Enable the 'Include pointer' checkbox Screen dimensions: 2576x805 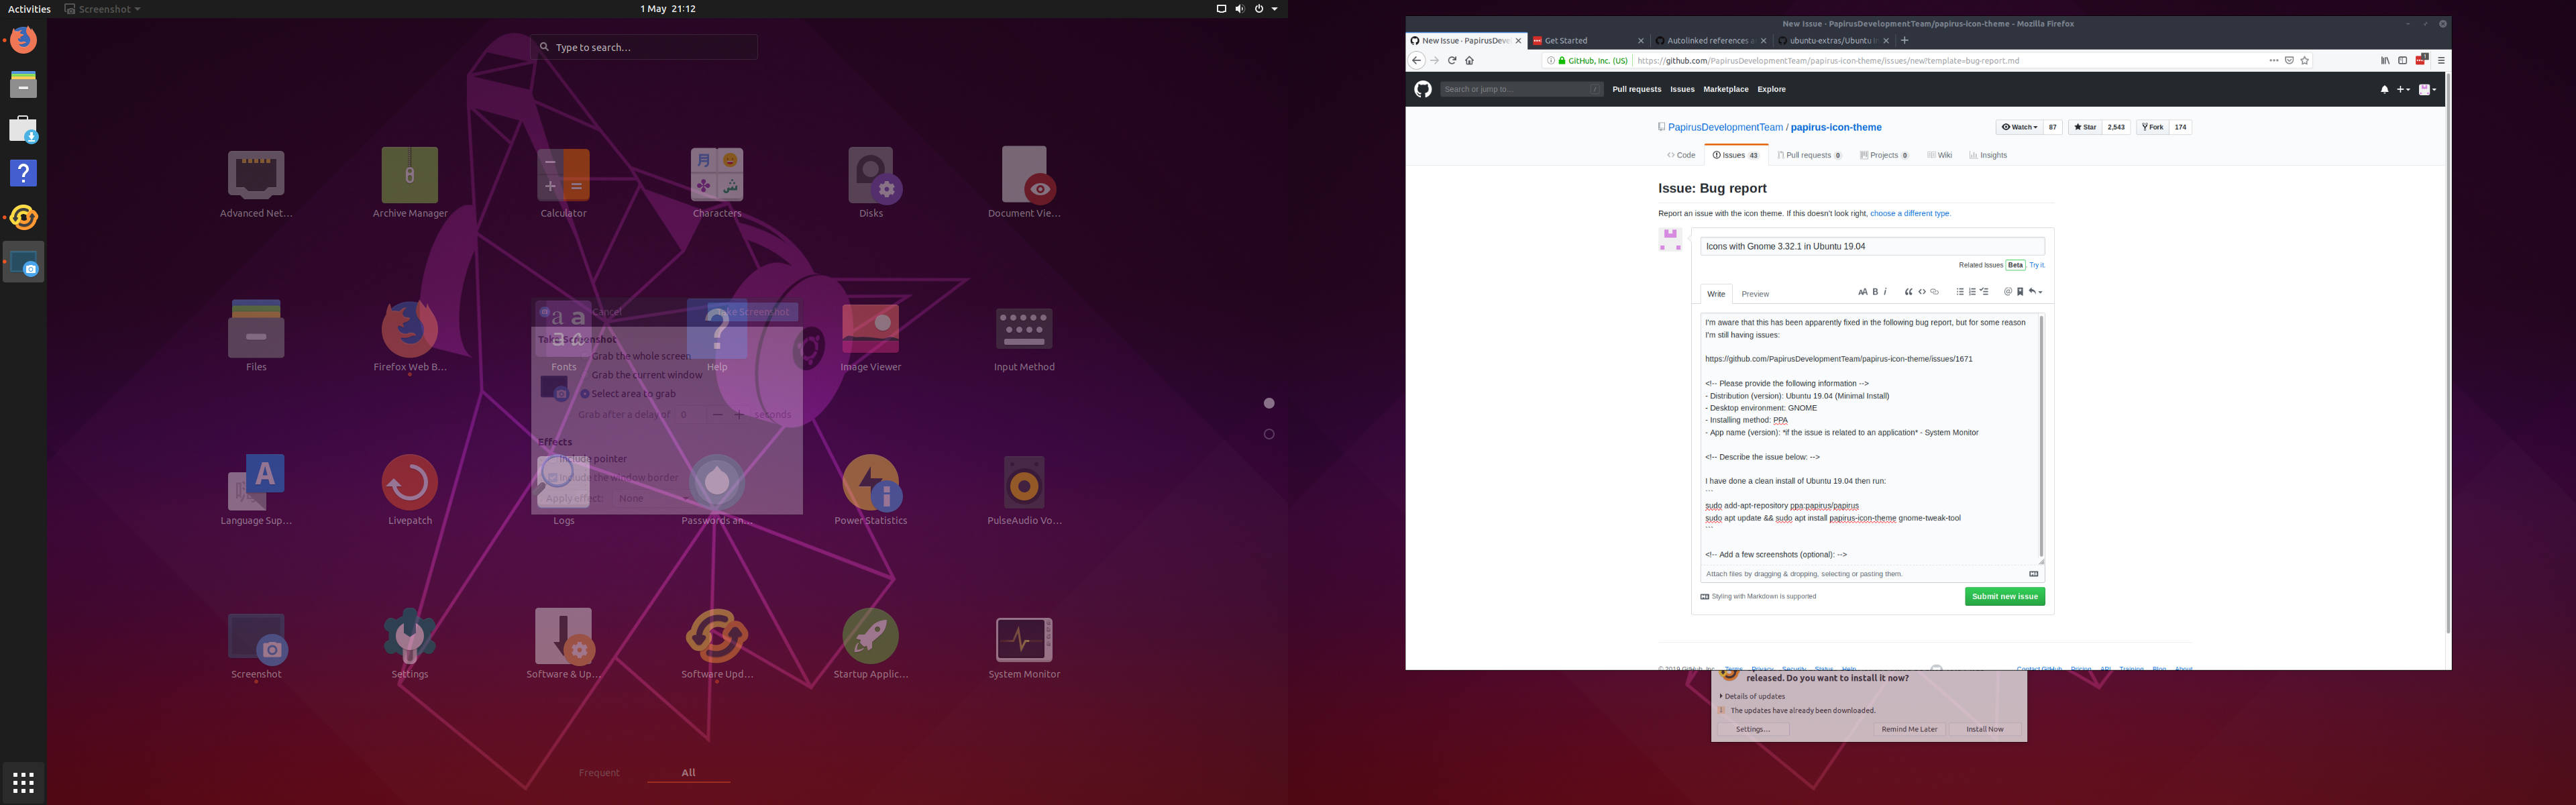tap(555, 459)
